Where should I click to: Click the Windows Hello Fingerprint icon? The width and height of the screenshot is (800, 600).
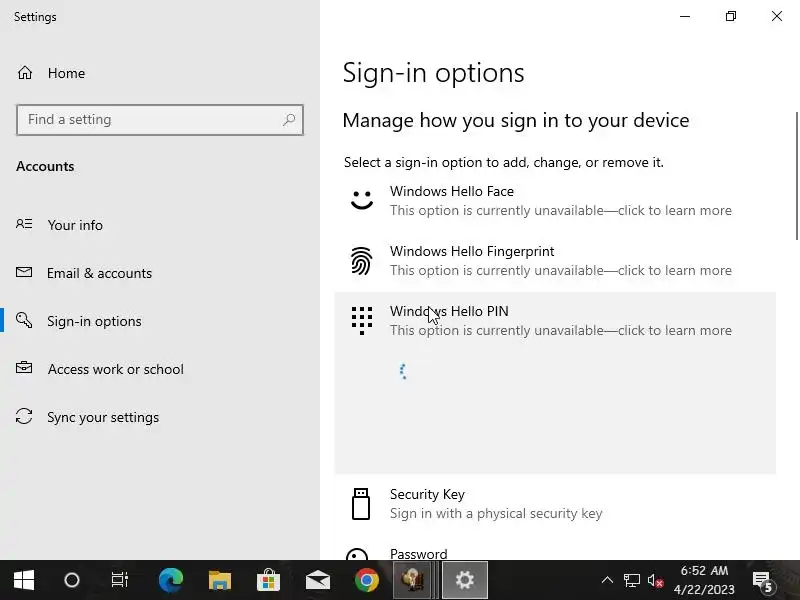[x=362, y=260]
